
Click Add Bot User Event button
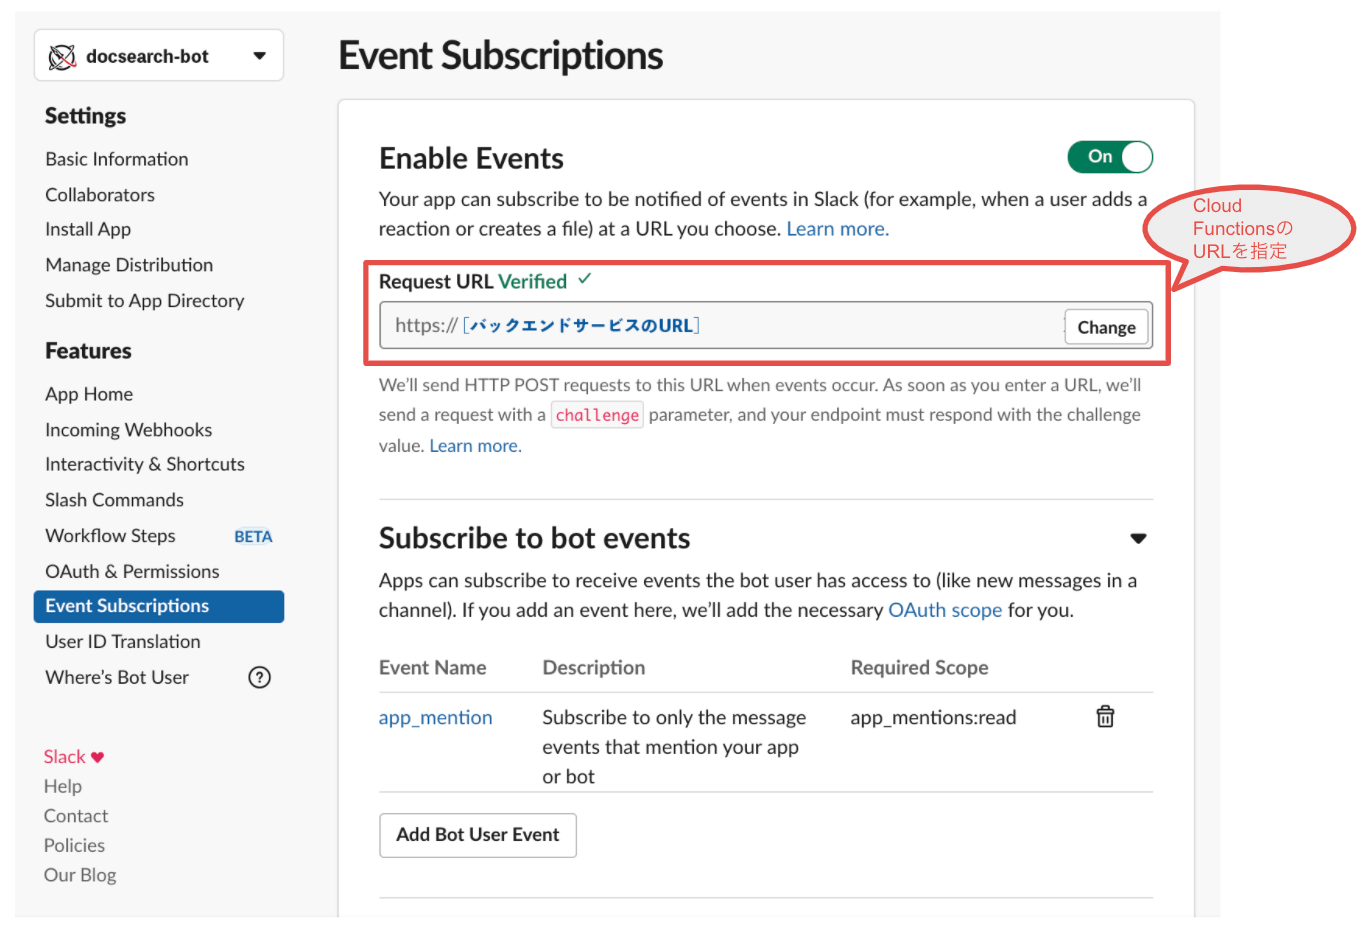click(478, 835)
